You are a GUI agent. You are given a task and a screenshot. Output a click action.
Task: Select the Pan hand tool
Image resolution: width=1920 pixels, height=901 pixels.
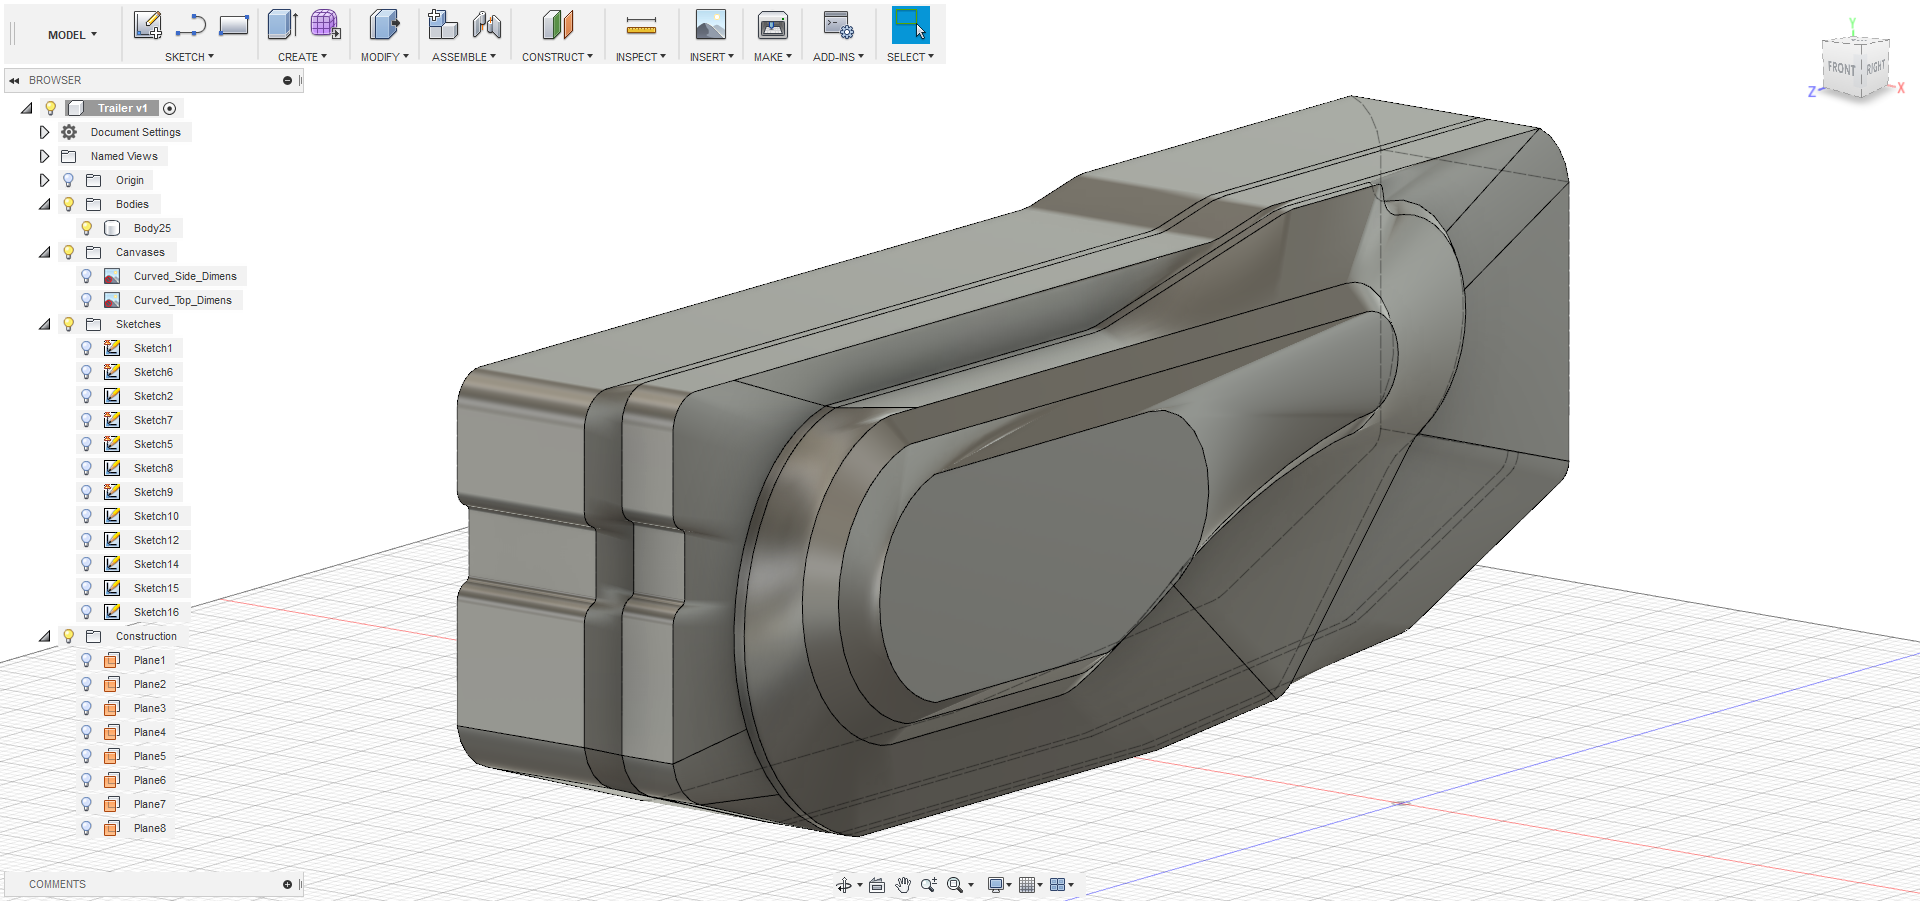(x=903, y=885)
